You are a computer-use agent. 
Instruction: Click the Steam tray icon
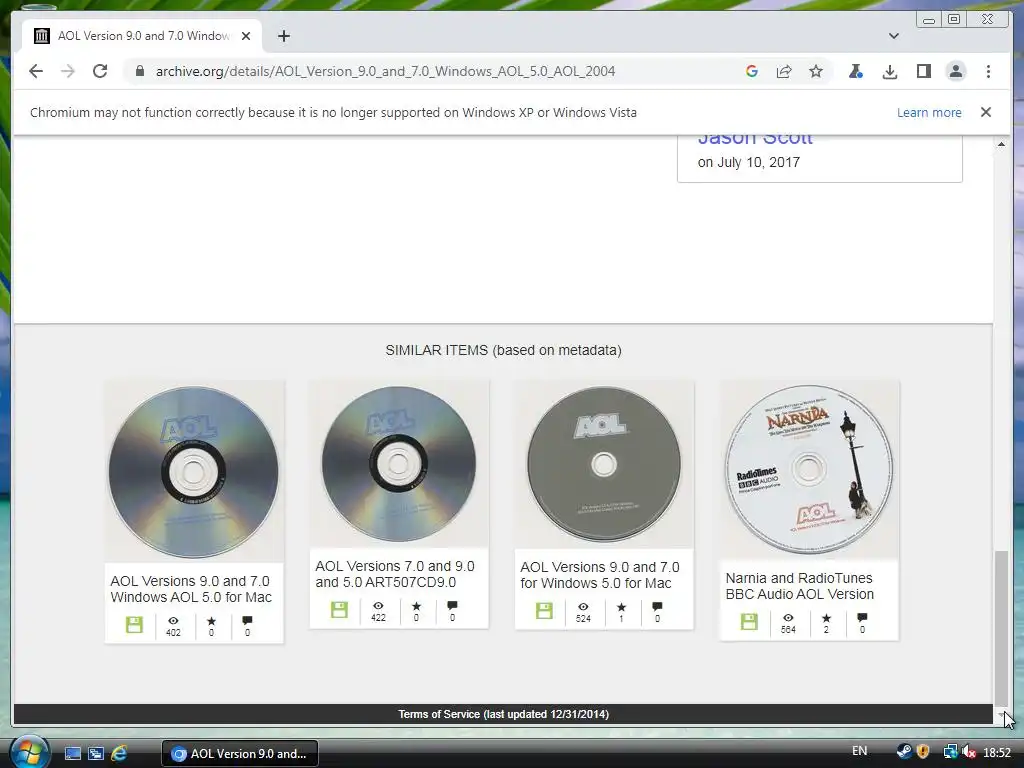coord(904,752)
